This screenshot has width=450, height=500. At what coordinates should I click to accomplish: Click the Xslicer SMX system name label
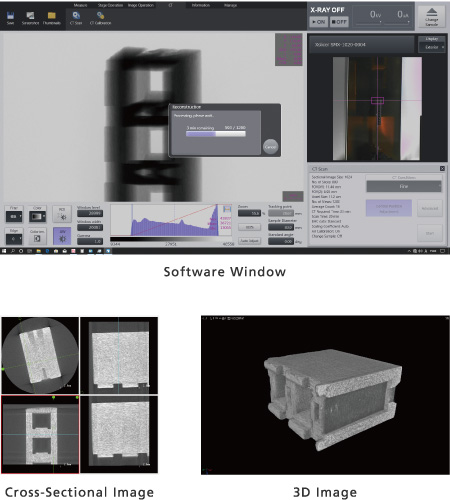(x=340, y=44)
